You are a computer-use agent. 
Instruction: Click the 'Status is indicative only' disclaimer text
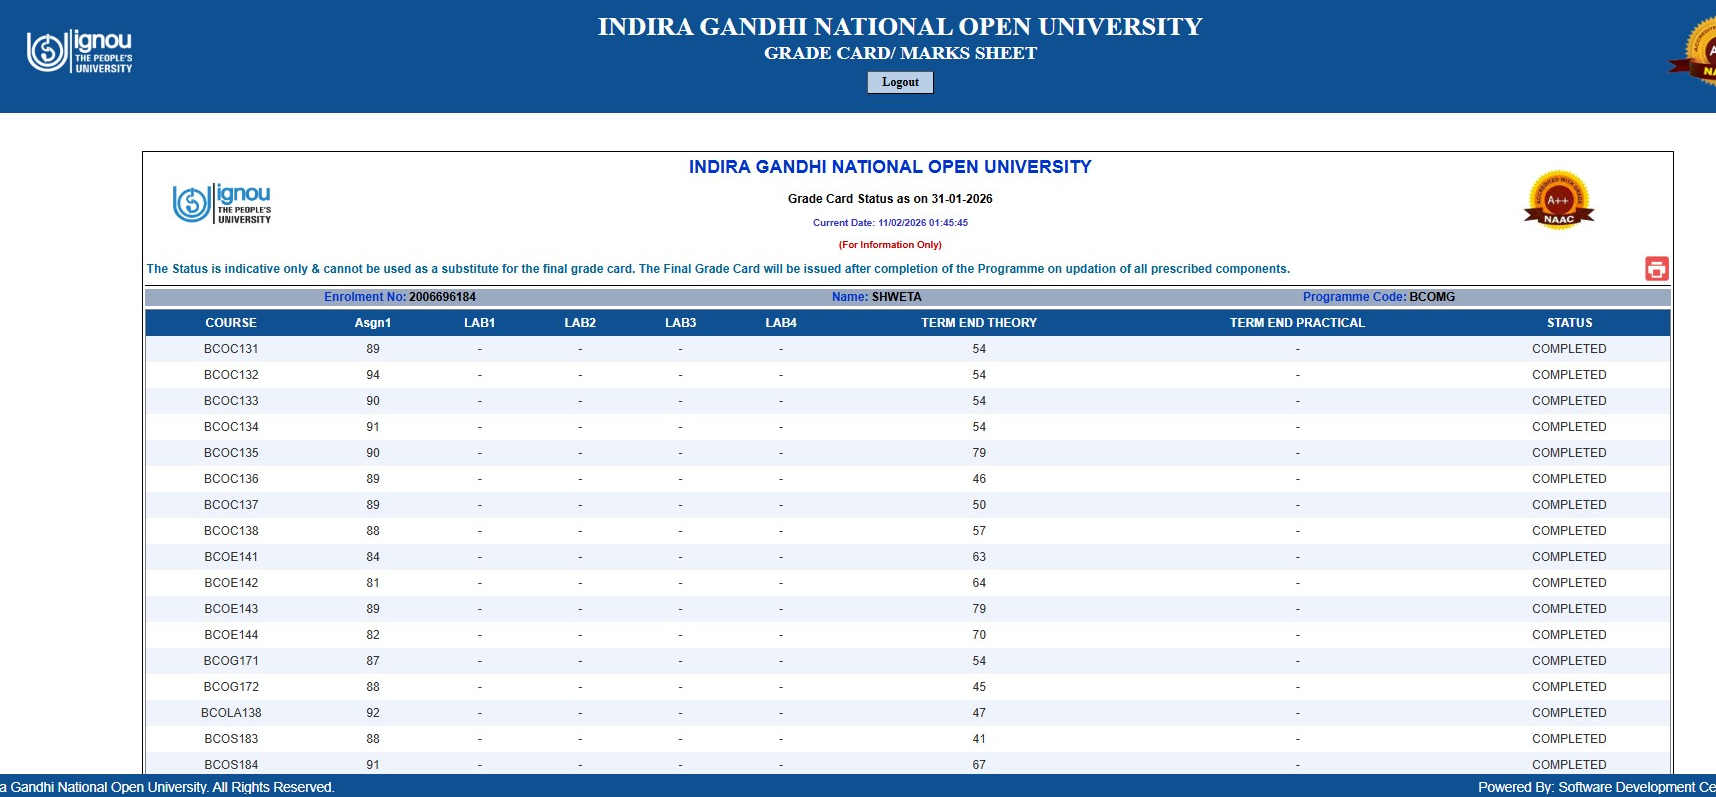(x=718, y=269)
